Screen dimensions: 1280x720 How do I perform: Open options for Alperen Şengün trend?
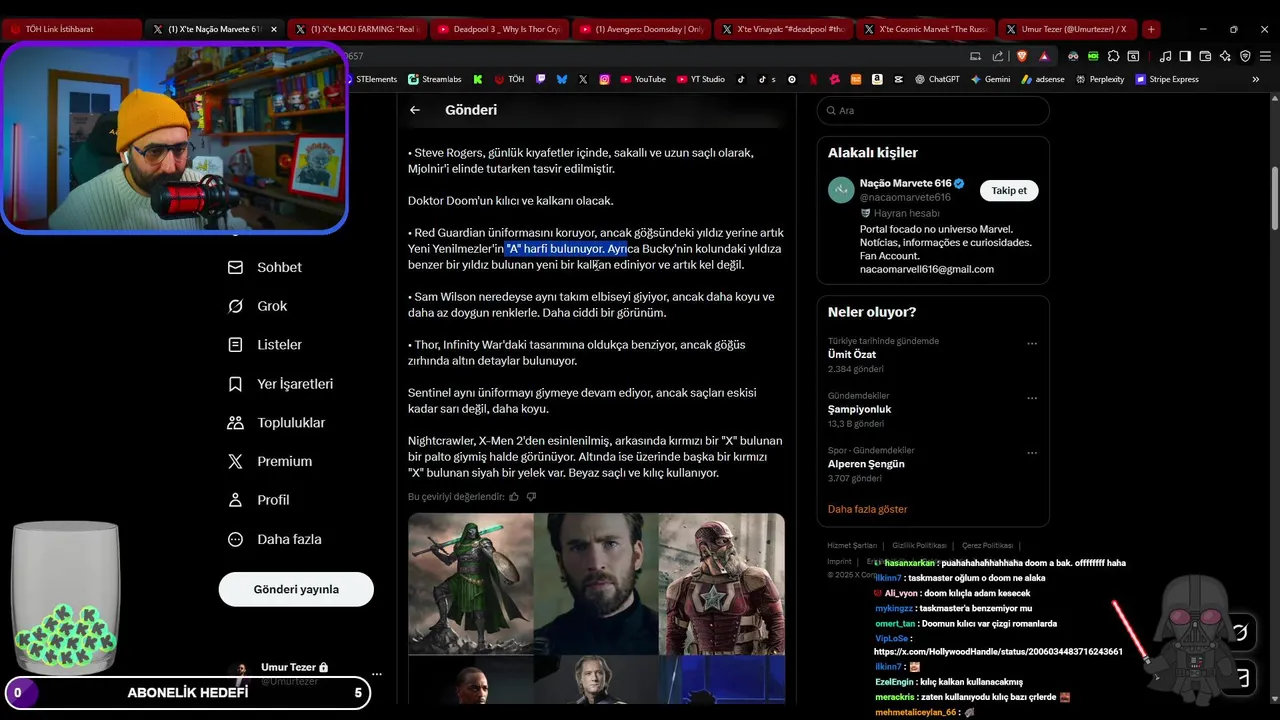[x=1032, y=453]
